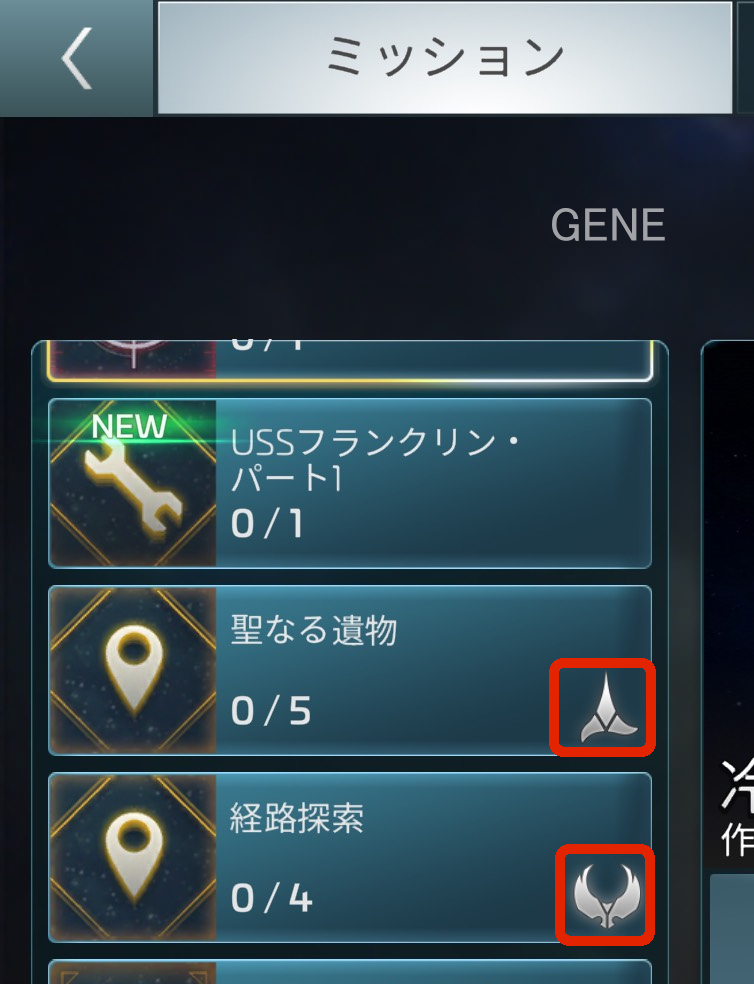Tap the green NEW badge on wrench tile

(x=129, y=427)
